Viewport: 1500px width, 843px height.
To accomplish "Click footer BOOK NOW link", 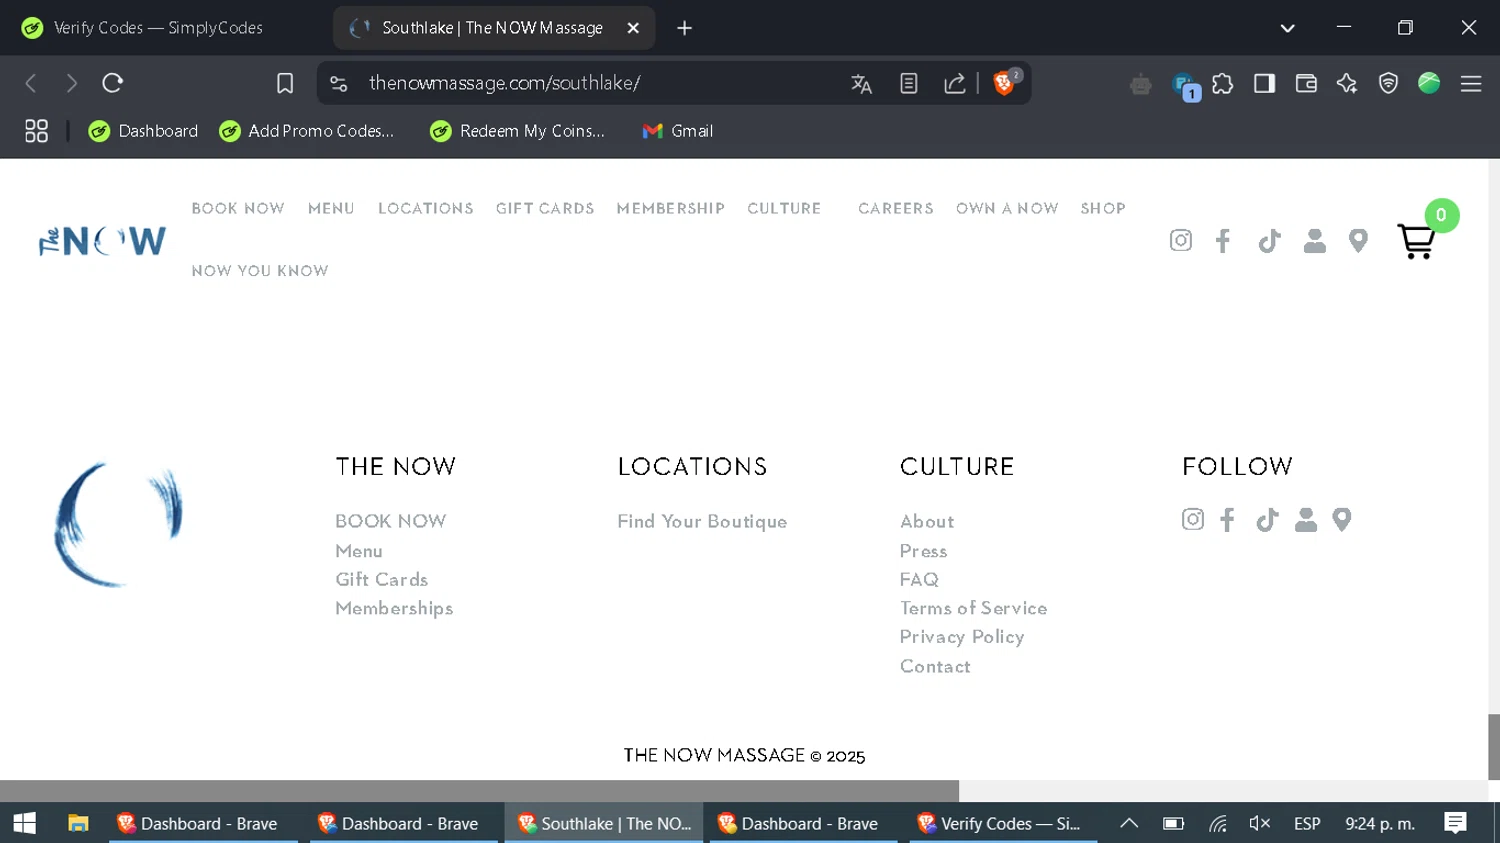I will (x=391, y=521).
